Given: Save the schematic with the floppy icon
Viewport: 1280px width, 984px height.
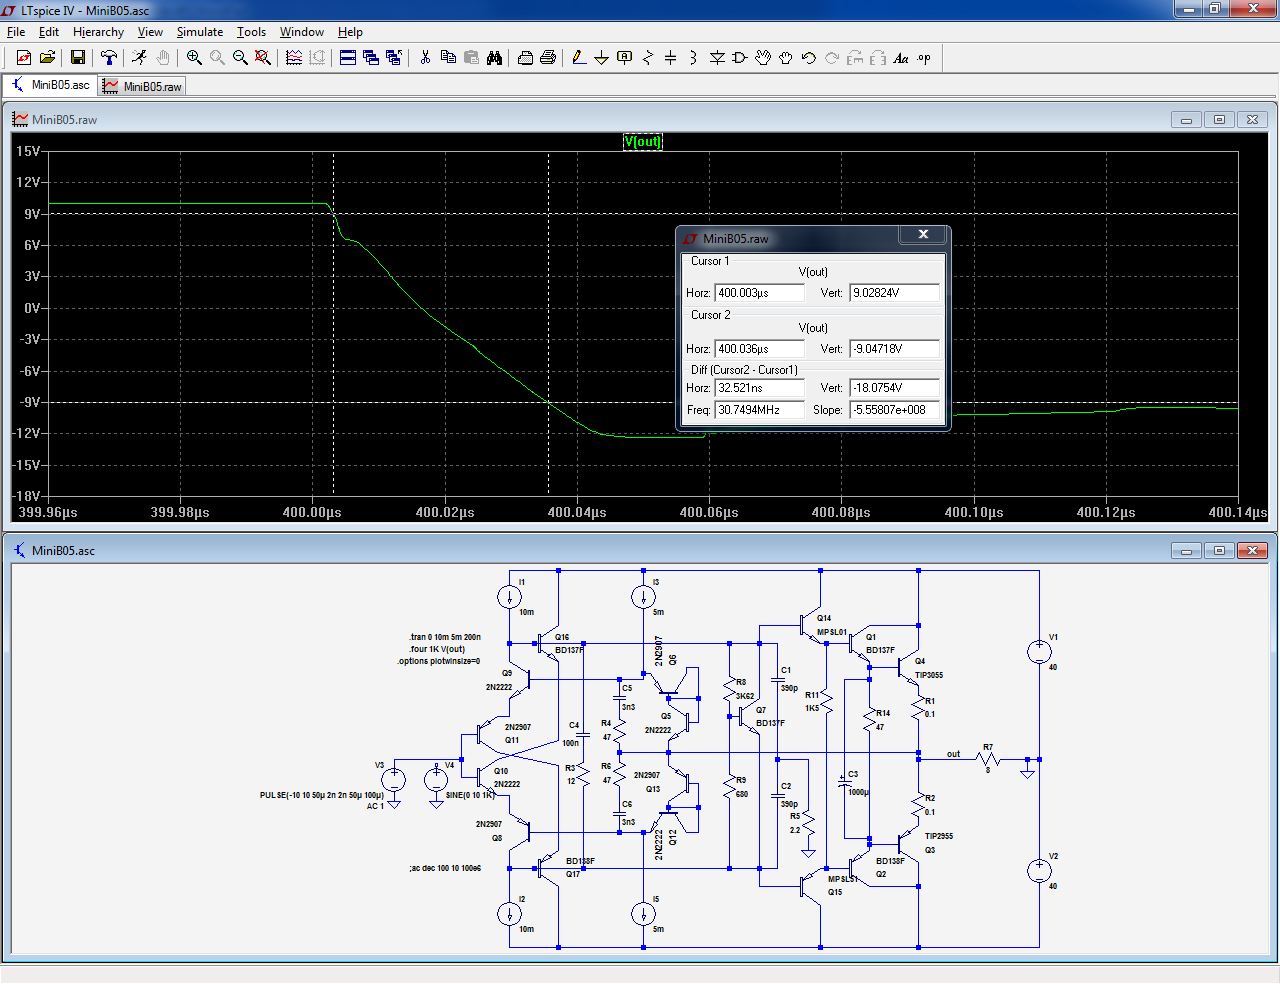Looking at the screenshot, I should coord(77,58).
